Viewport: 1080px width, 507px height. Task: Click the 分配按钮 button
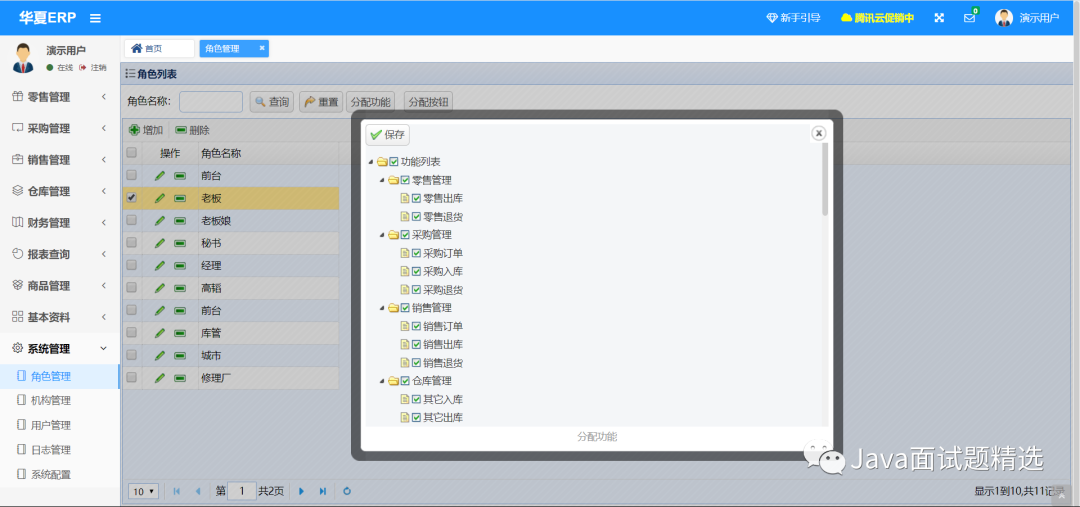click(428, 102)
